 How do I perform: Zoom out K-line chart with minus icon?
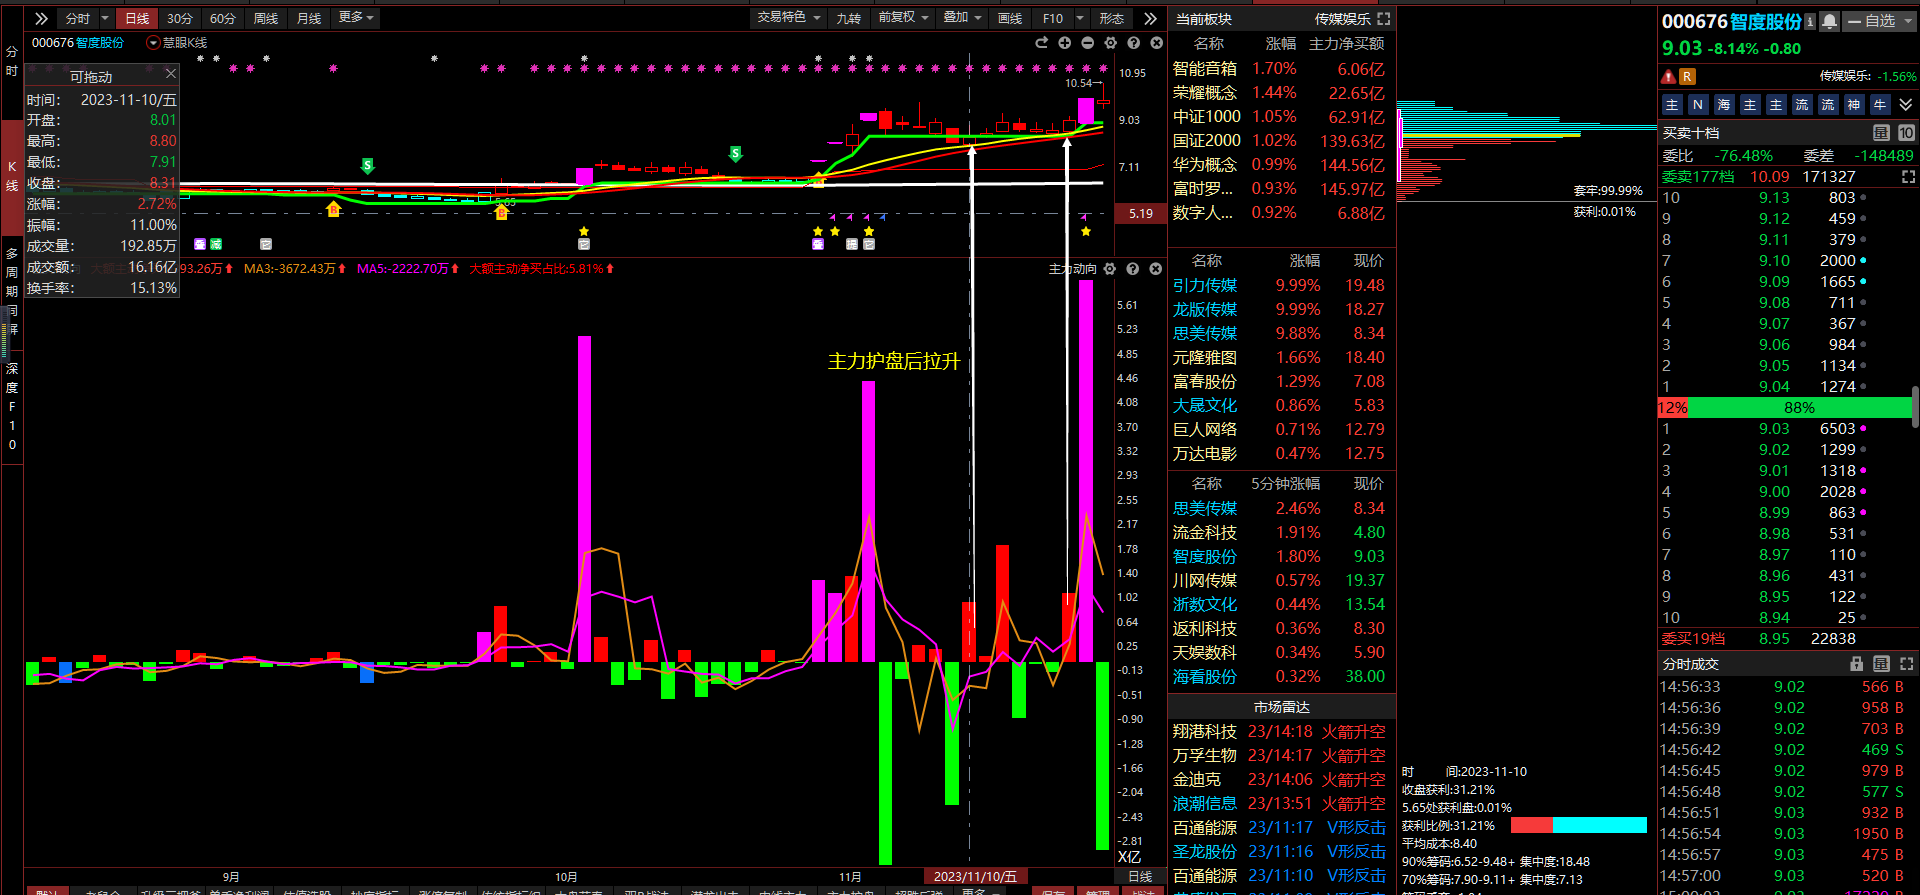coord(1088,43)
